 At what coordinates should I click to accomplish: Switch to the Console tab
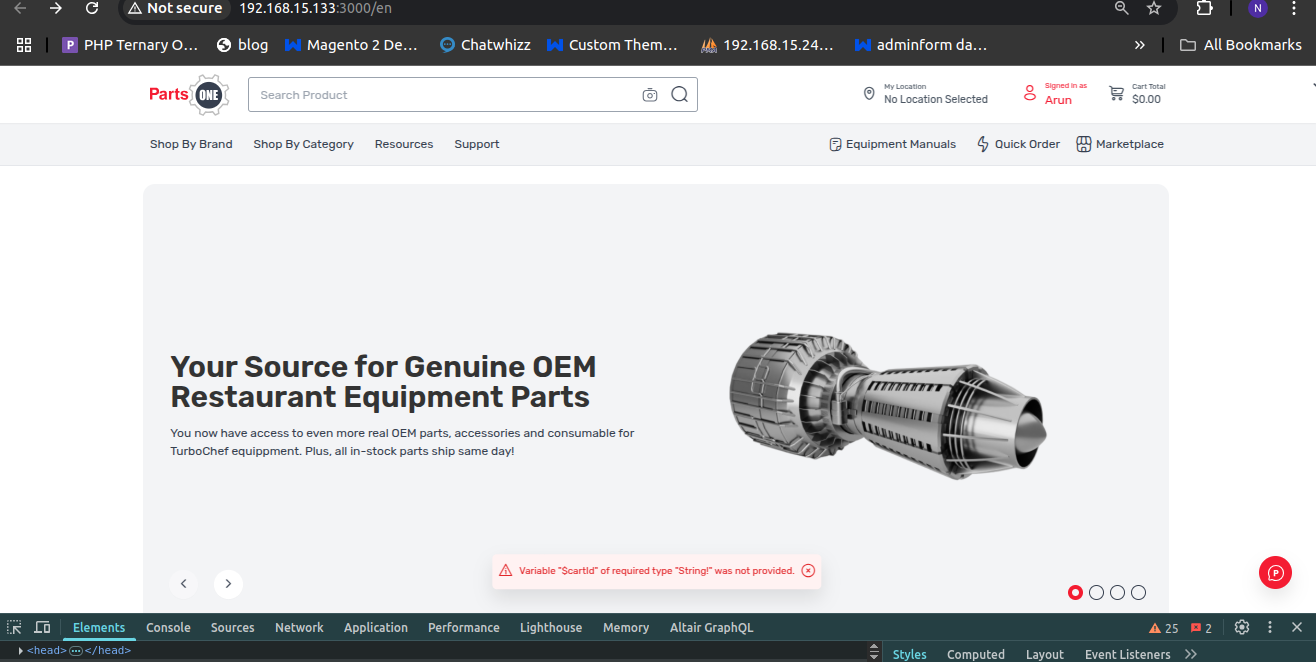point(168,627)
